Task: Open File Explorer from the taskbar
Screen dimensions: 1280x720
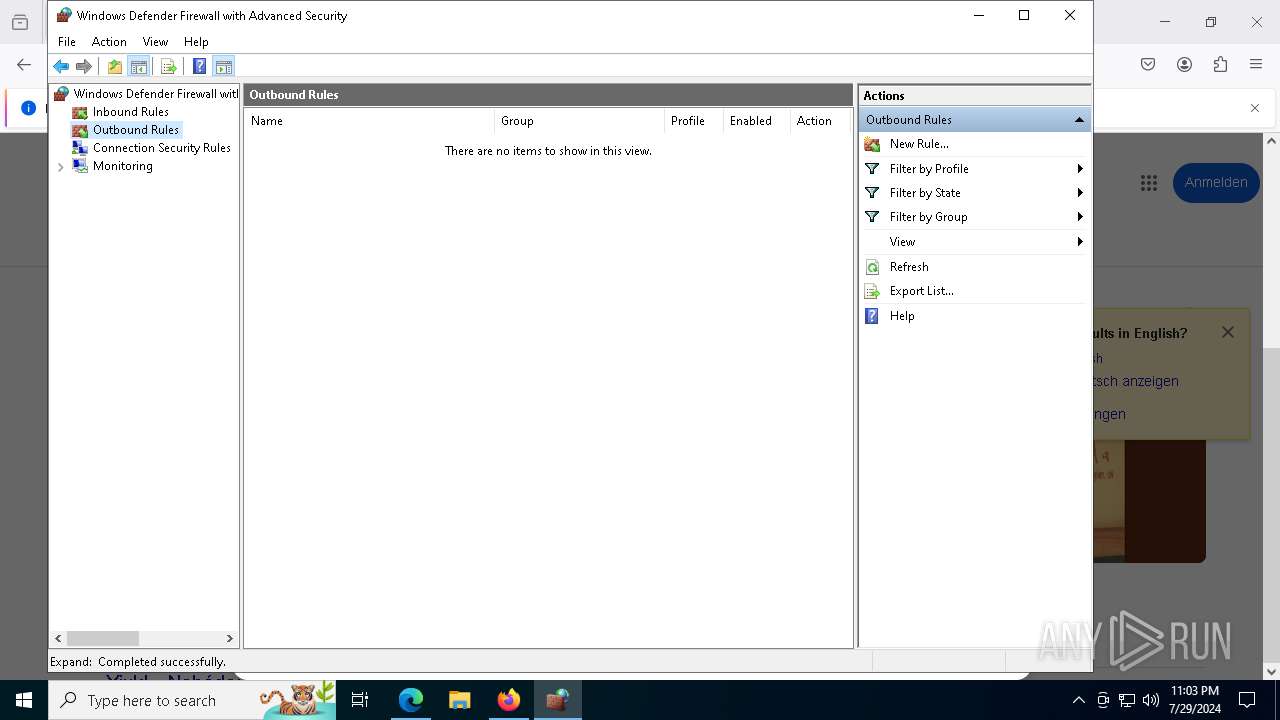Action: [x=459, y=700]
